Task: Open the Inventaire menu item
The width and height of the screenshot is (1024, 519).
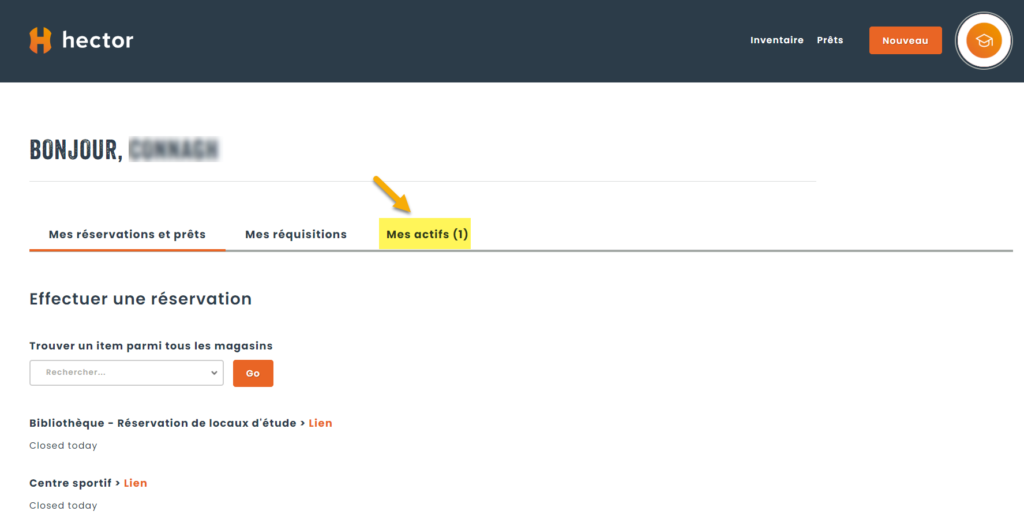Action: click(x=776, y=41)
